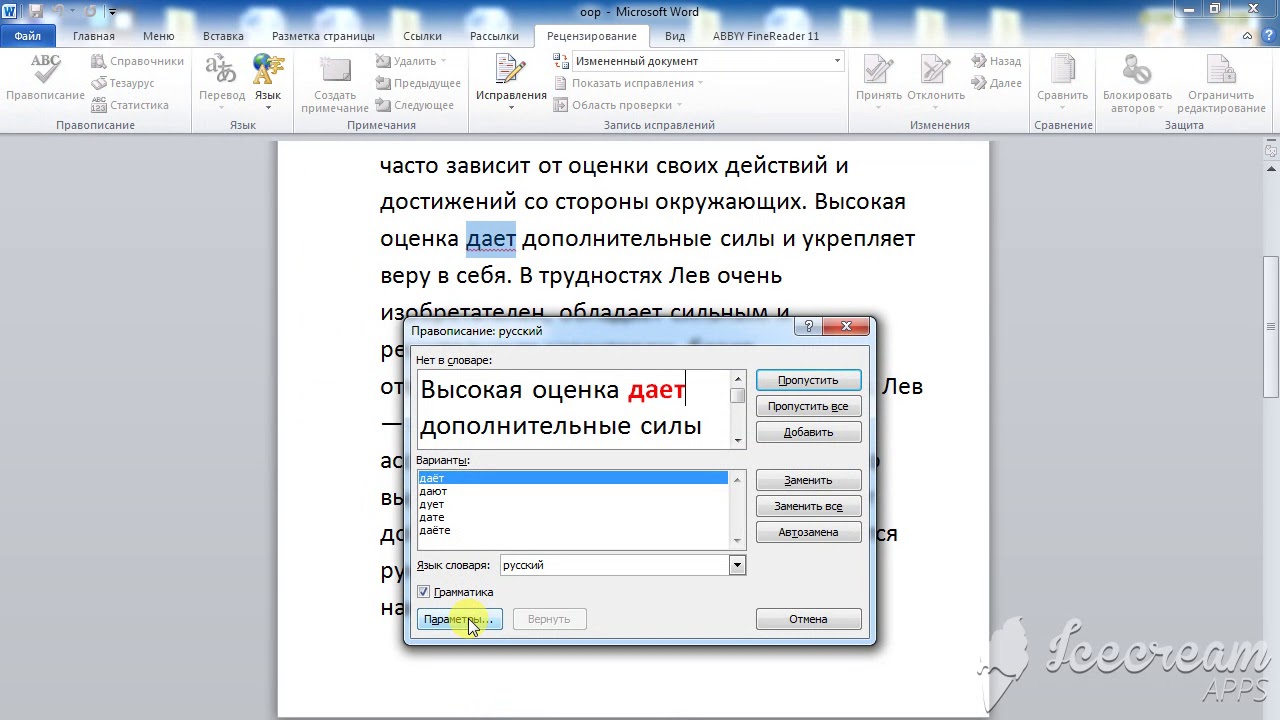Toggle the Грамматика checkbox
Image resolution: width=1280 pixels, height=720 pixels.
point(424,592)
